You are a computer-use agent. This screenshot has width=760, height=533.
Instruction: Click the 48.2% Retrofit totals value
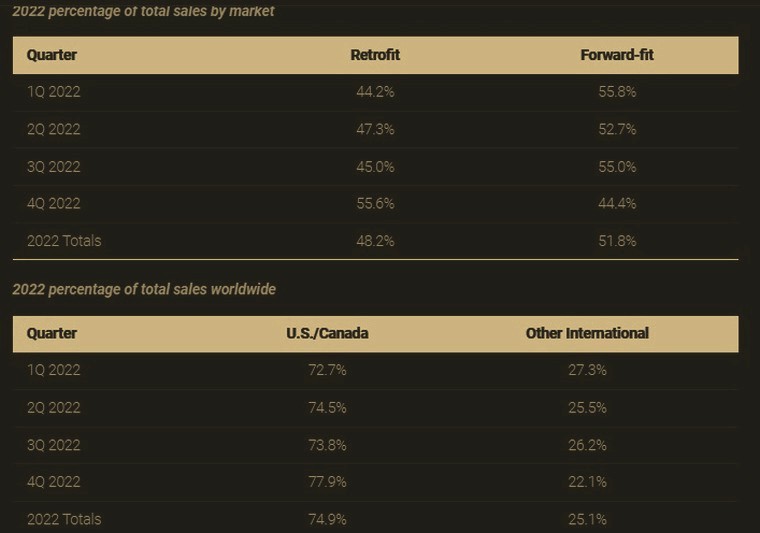pos(375,241)
